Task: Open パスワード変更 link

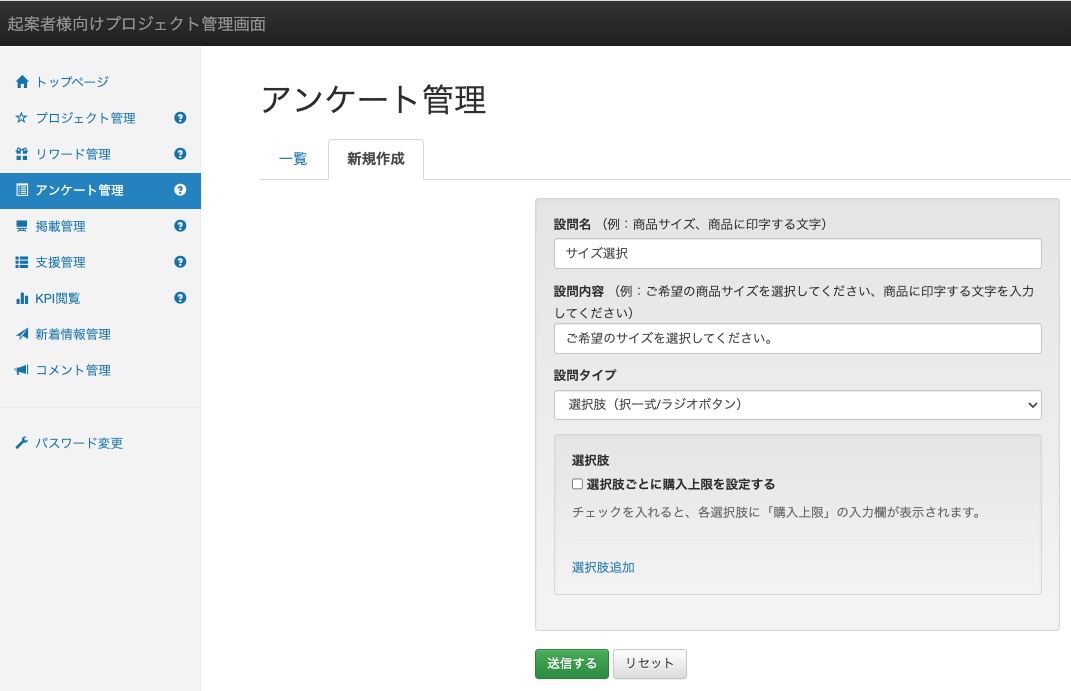Action: point(79,443)
